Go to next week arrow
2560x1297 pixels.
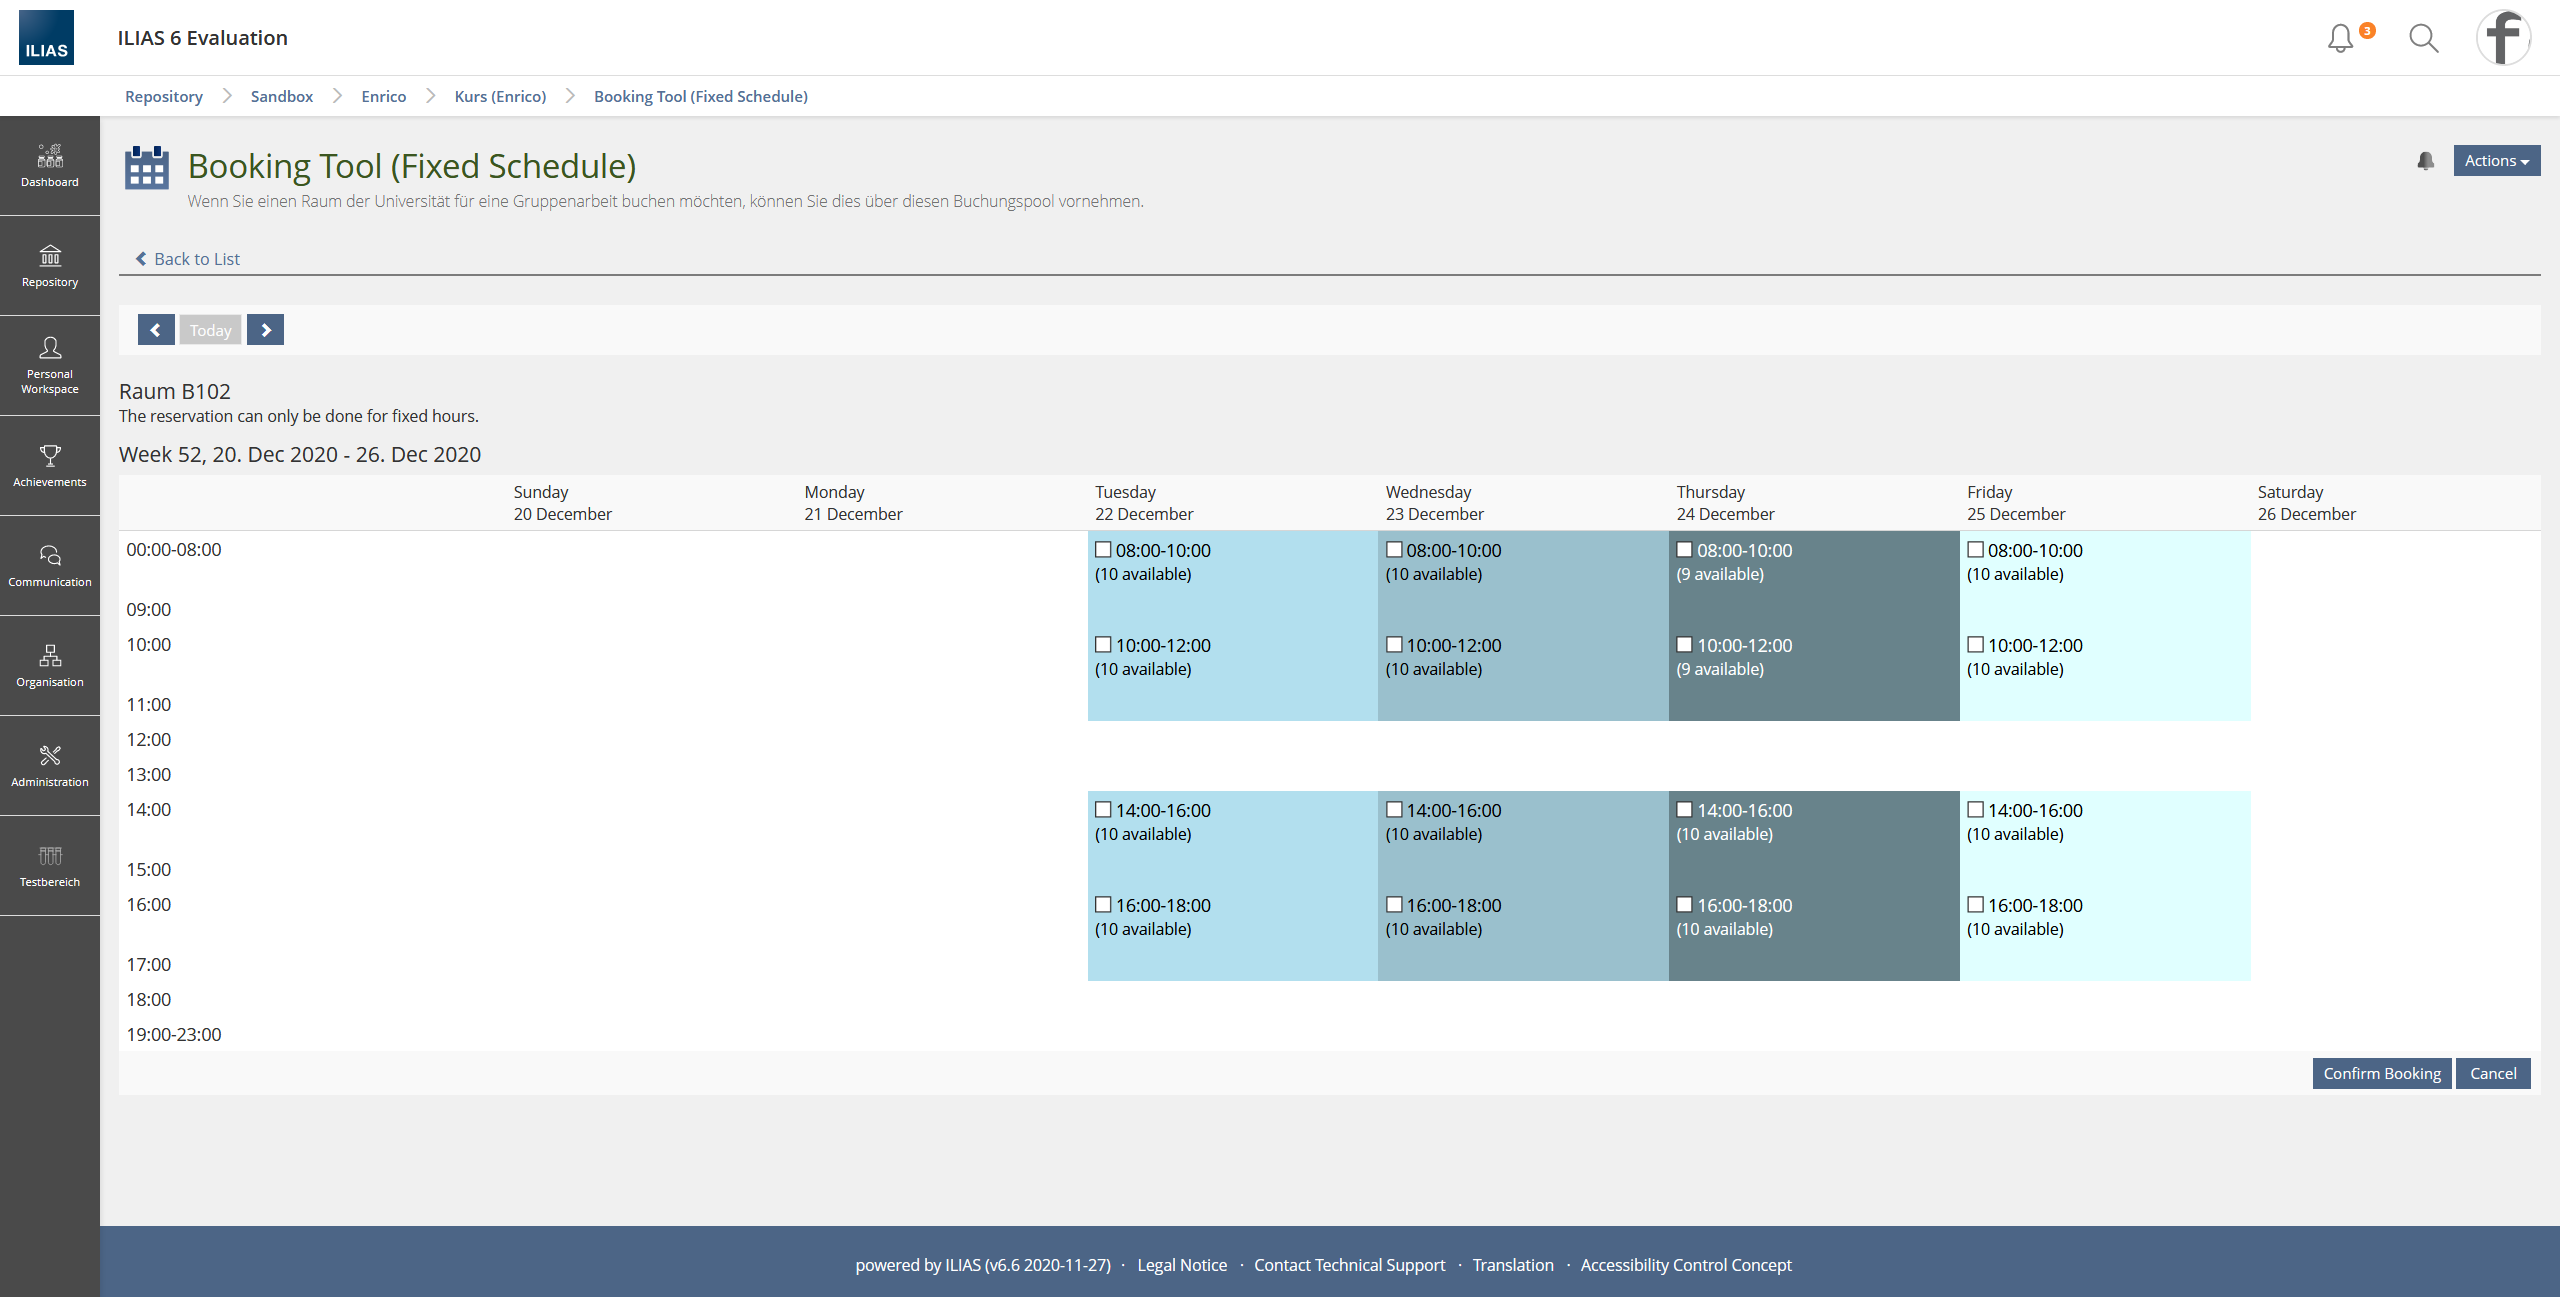pyautogui.click(x=265, y=330)
